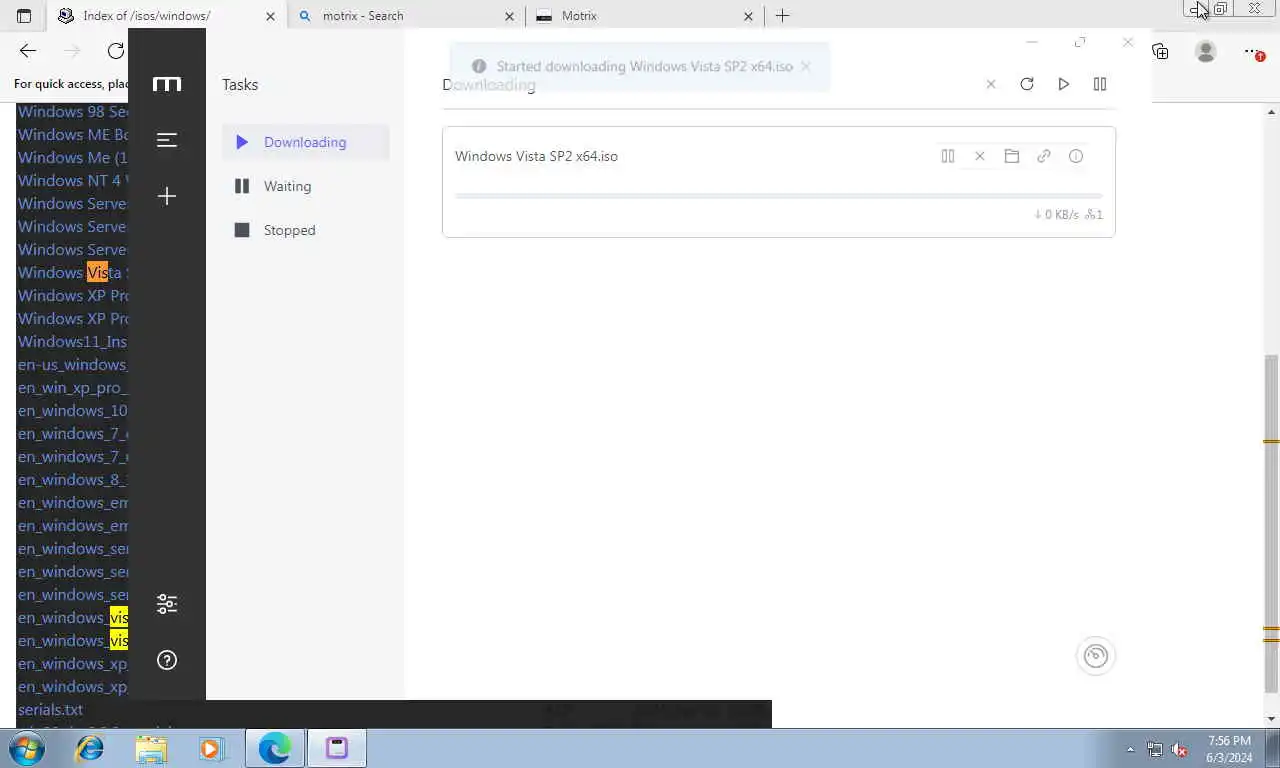
Task: Open Windows Explorer from taskbar
Action: tap(151, 748)
